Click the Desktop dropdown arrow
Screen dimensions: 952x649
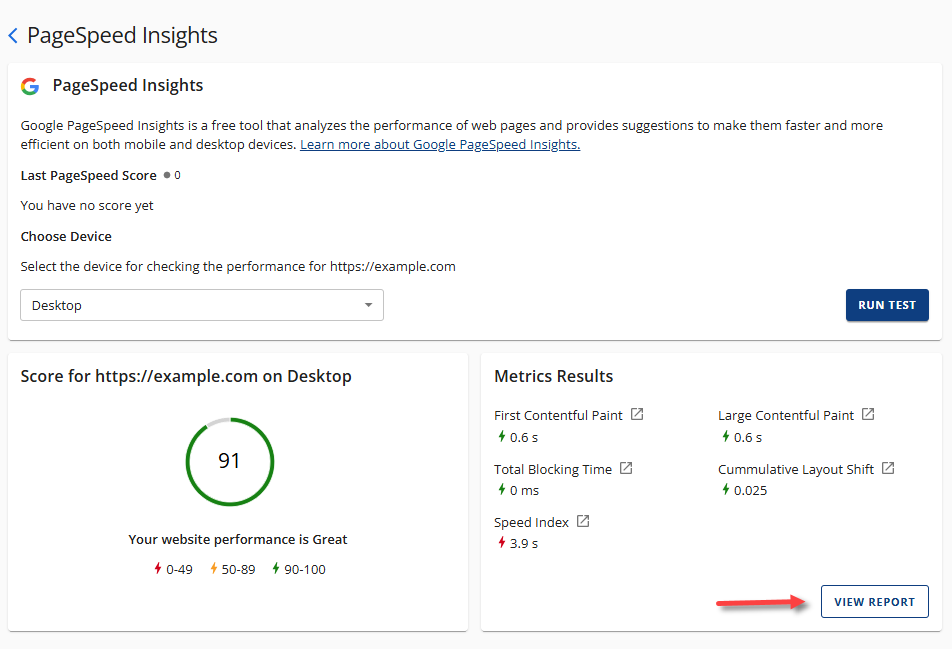point(371,305)
